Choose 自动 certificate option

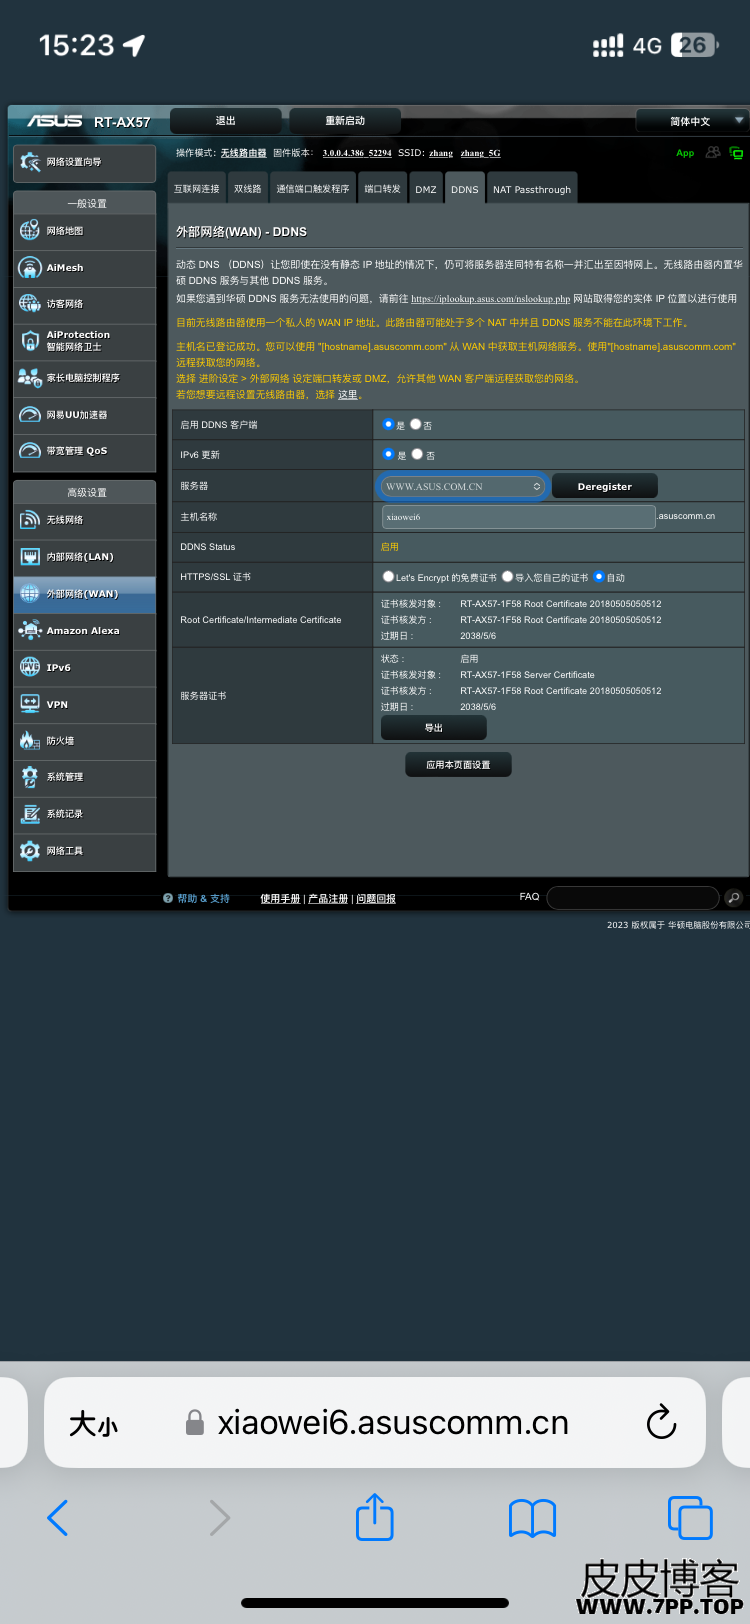coord(599,576)
